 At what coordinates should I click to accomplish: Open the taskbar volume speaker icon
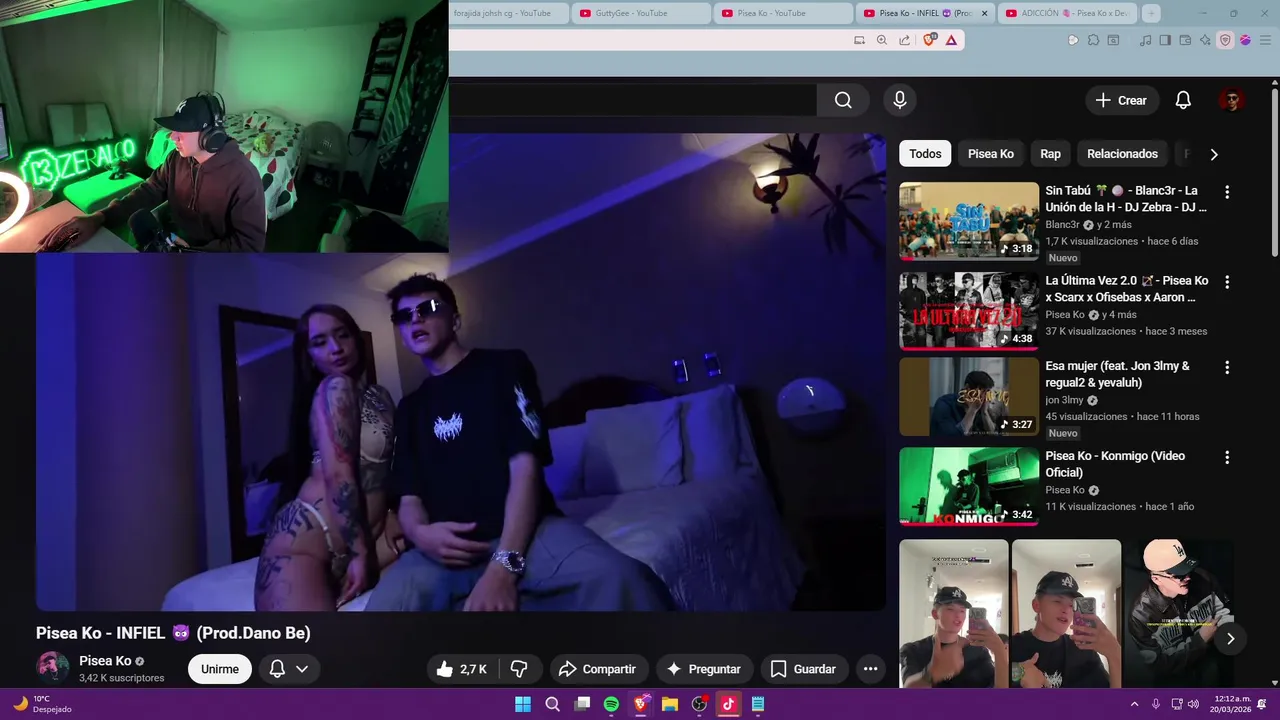pyautogui.click(x=1193, y=704)
